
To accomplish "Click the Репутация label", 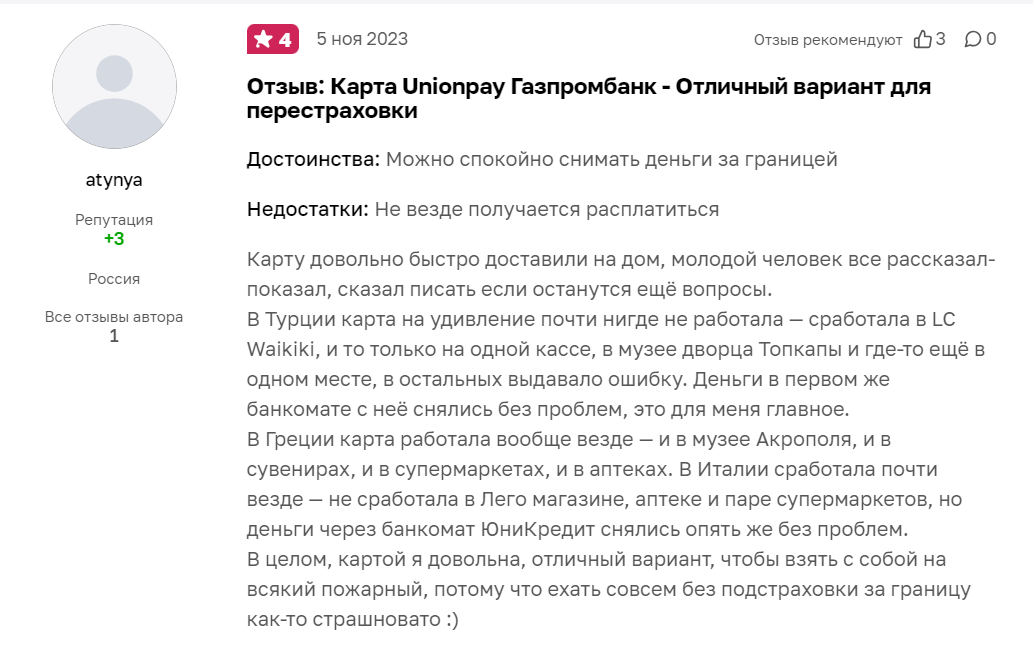I will click(x=114, y=220).
